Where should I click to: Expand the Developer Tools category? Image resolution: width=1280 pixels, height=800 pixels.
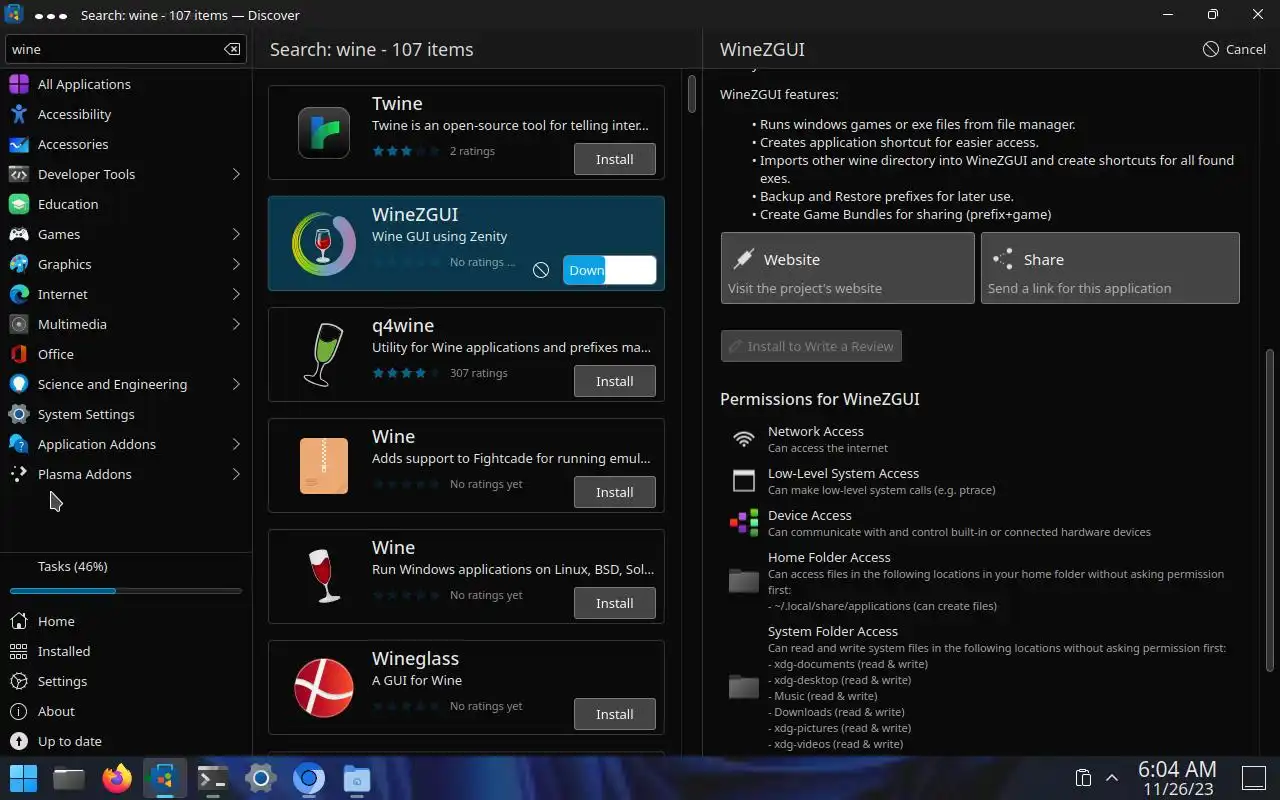[236, 174]
